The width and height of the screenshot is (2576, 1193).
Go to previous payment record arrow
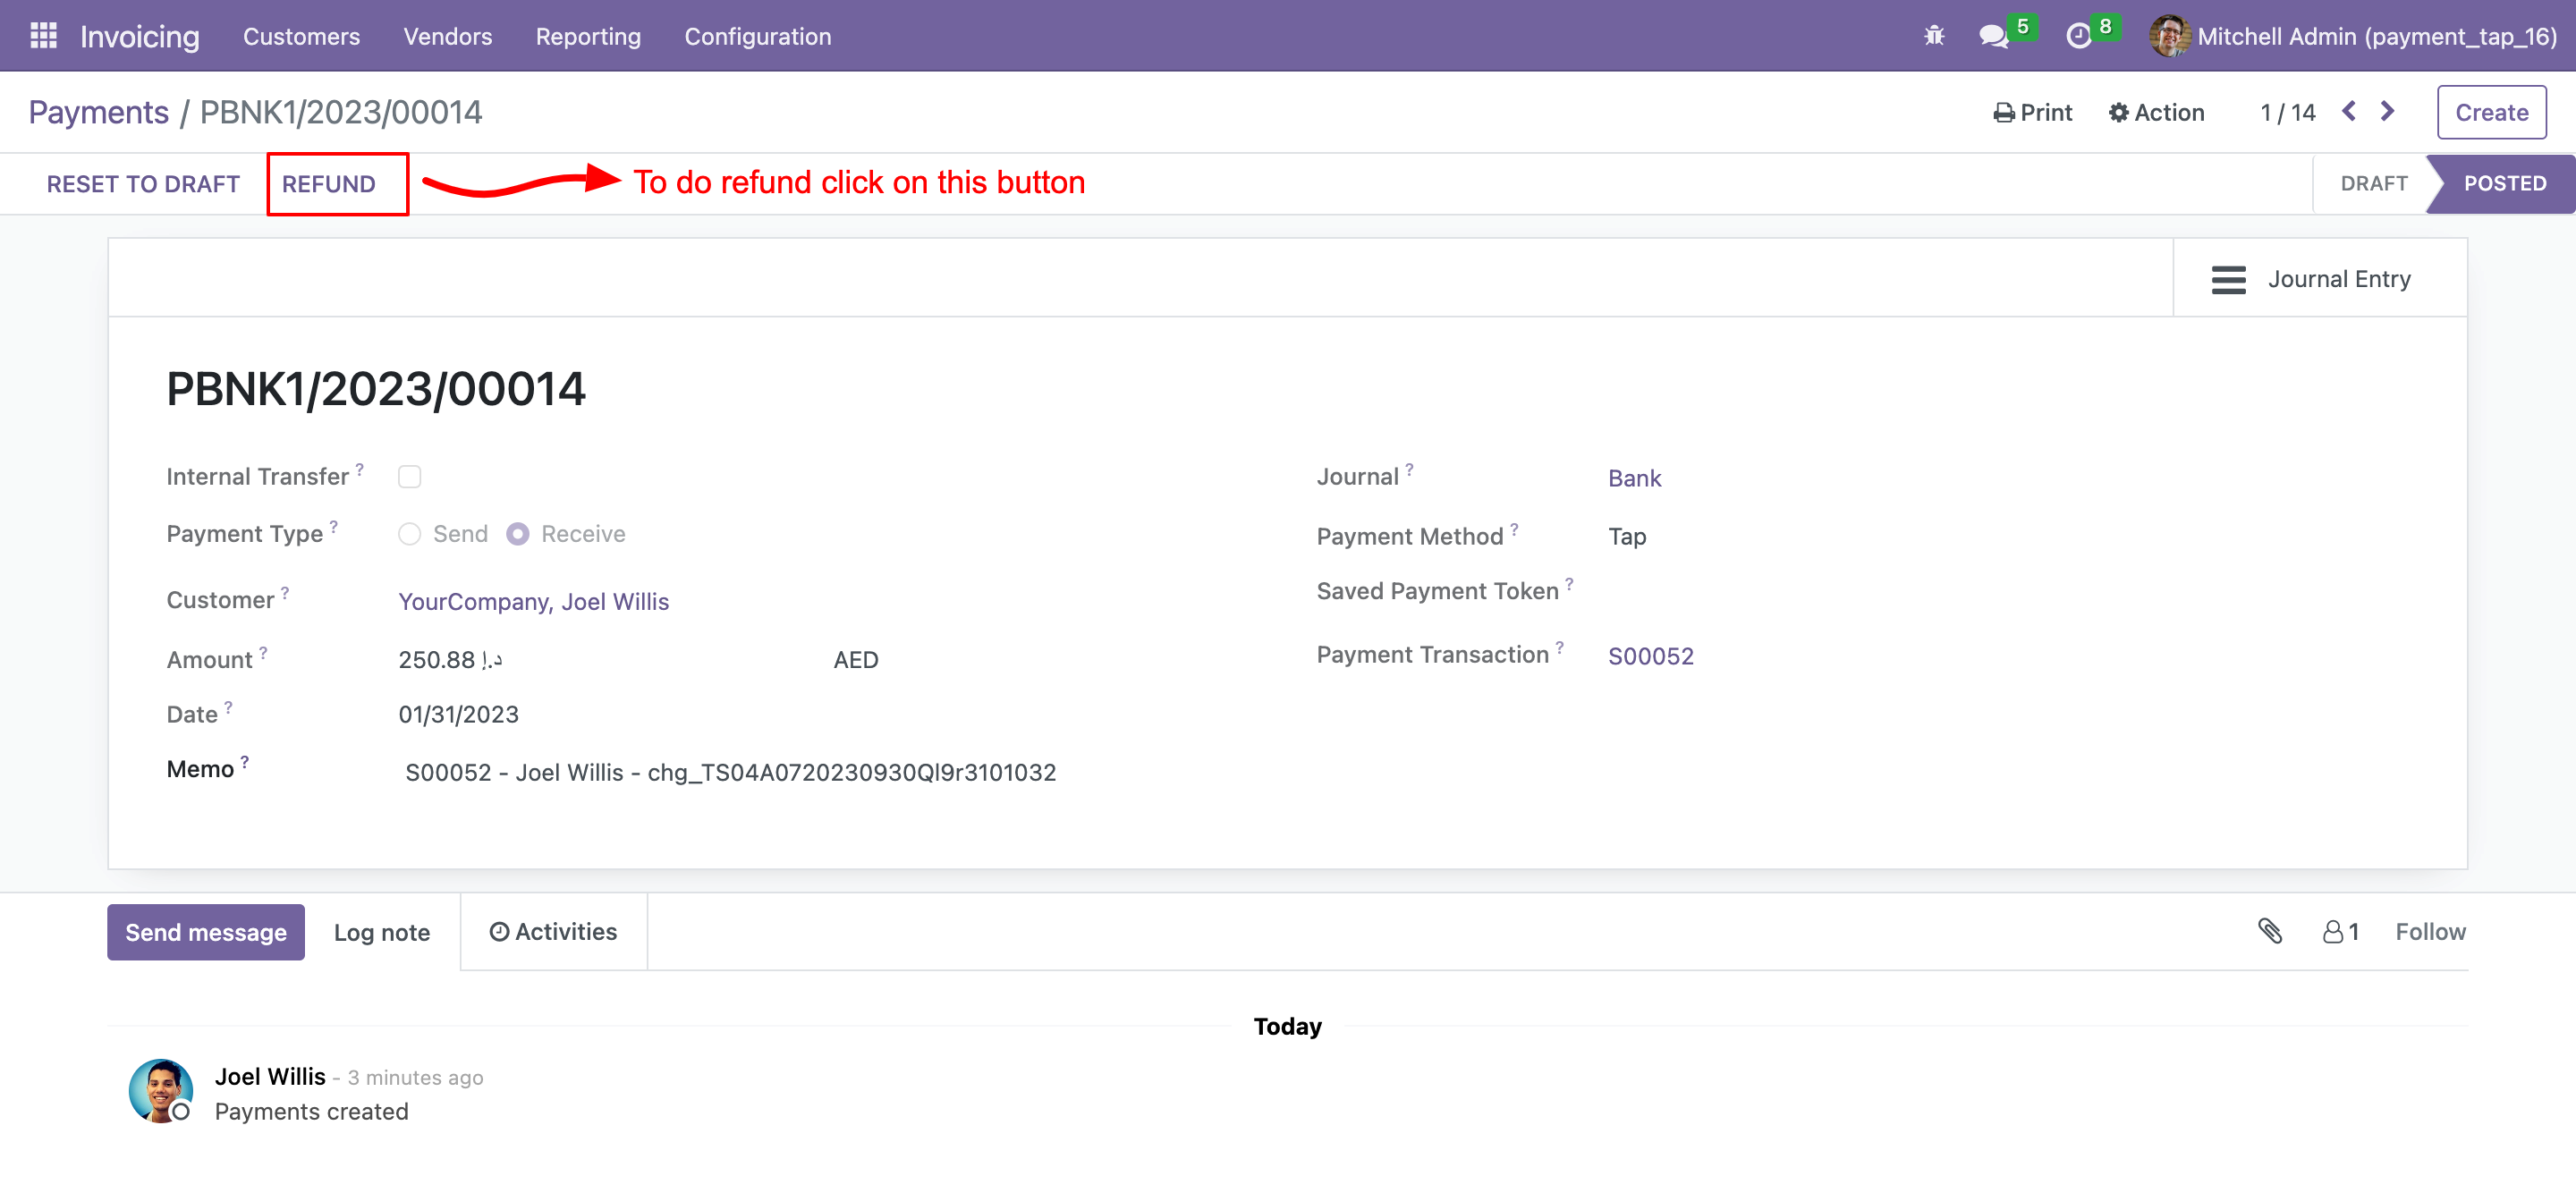pyautogui.click(x=2349, y=111)
